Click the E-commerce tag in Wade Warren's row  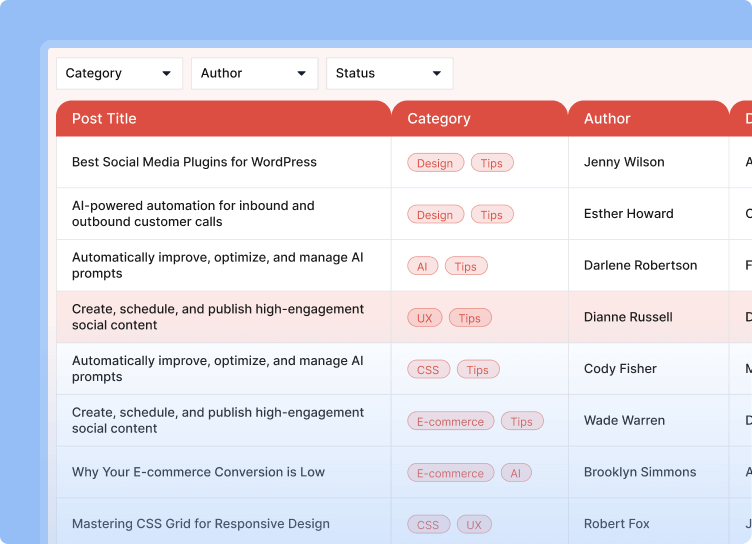[450, 422]
